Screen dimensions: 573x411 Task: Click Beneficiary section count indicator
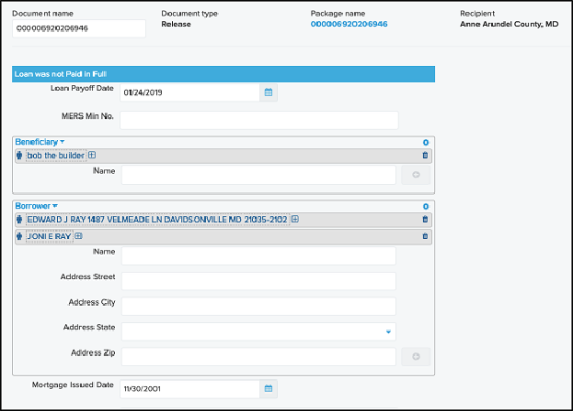tap(426, 142)
